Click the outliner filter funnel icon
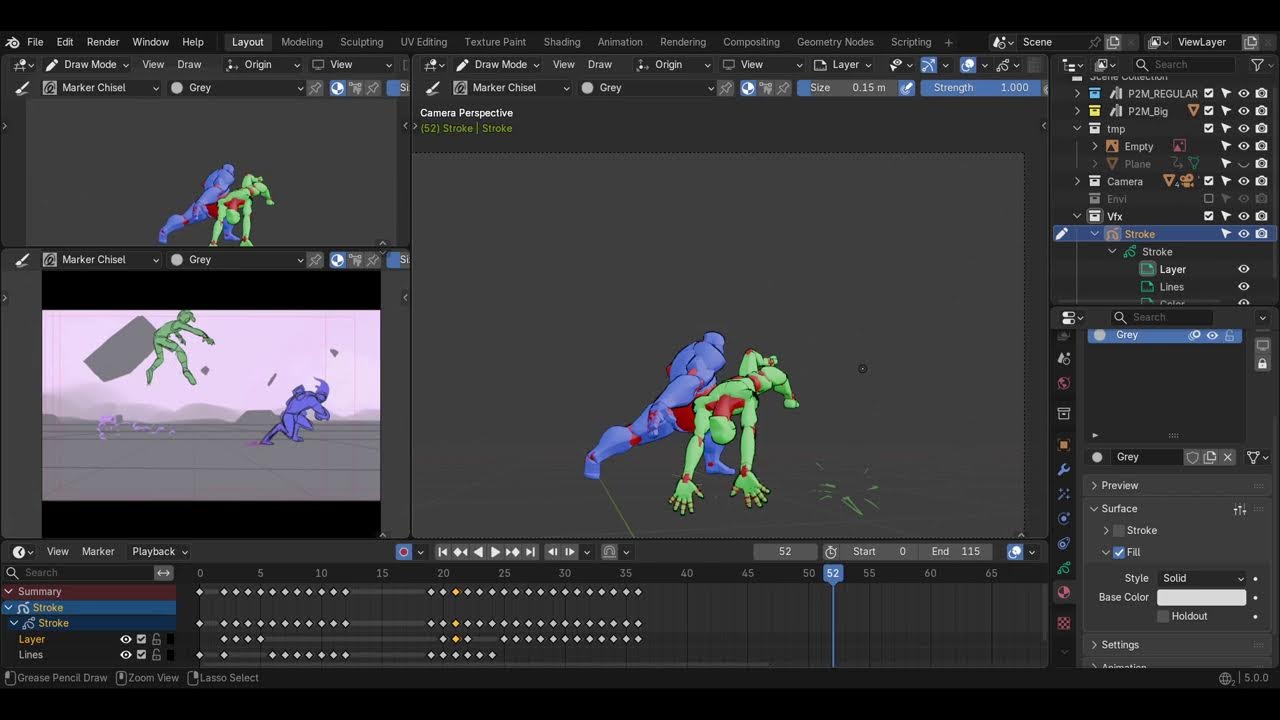The width and height of the screenshot is (1280, 720). (1258, 64)
